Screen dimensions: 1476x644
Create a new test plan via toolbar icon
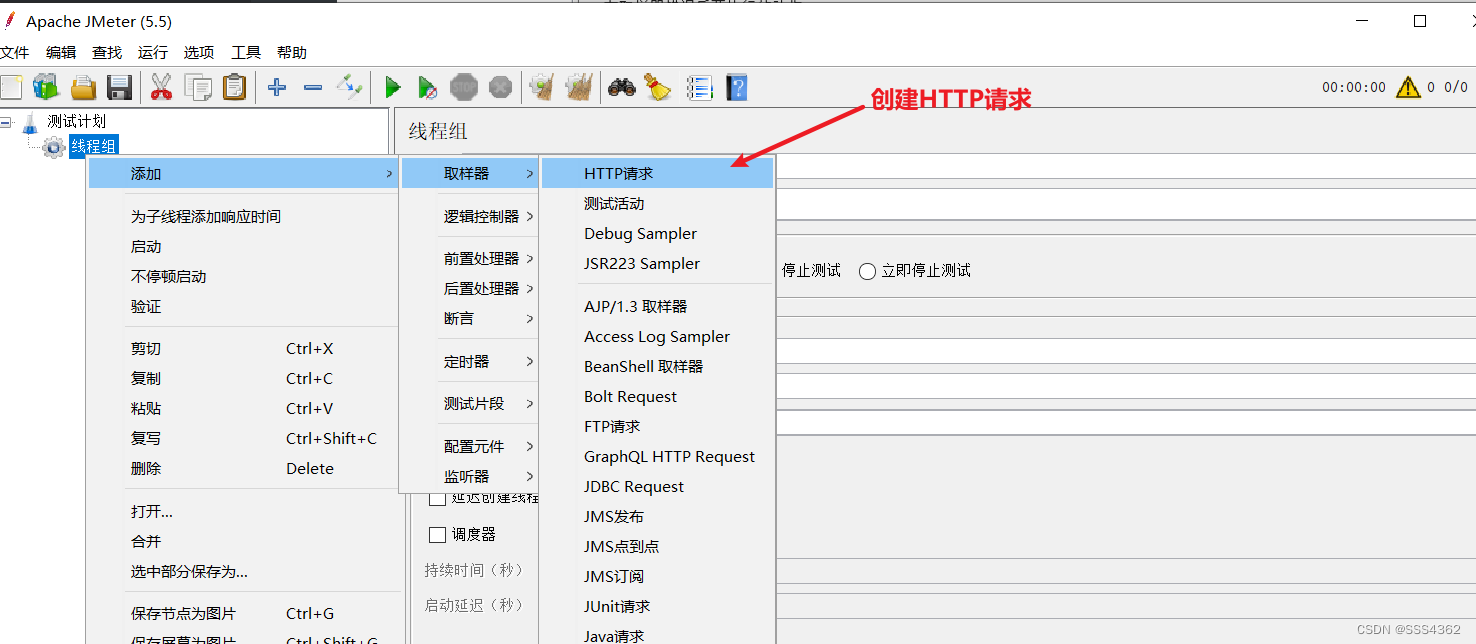(11, 87)
